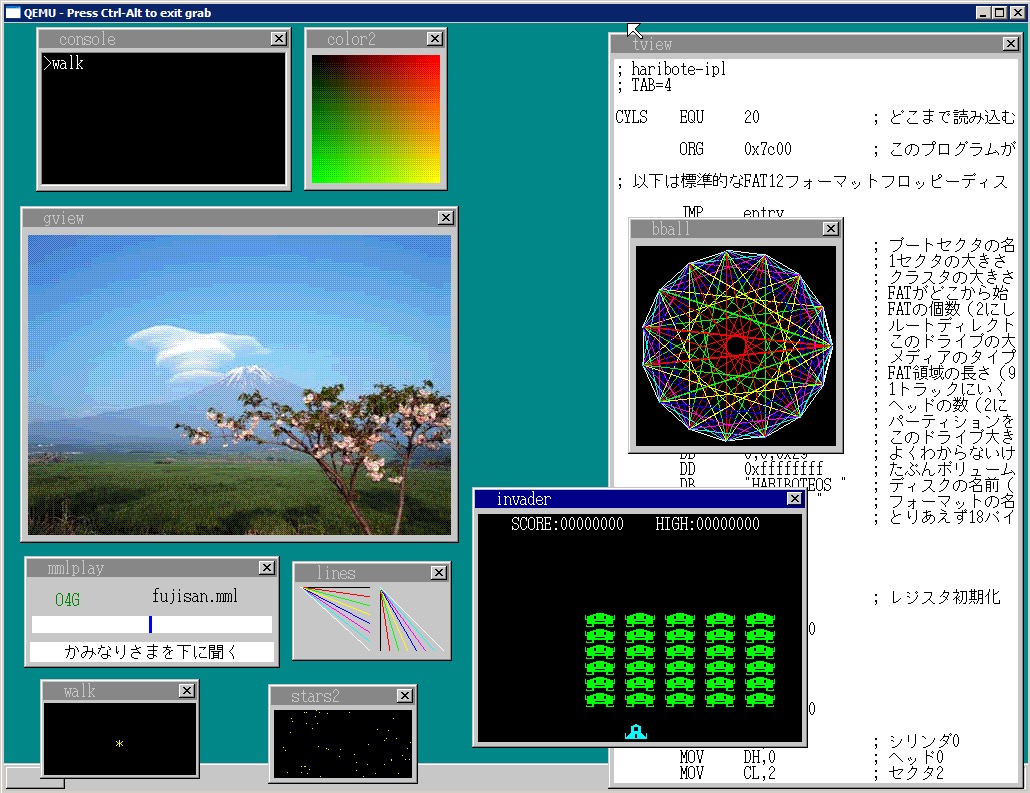The height and width of the screenshot is (793, 1030).
Task: Click the cyan player ship in invader
Action: 636,731
